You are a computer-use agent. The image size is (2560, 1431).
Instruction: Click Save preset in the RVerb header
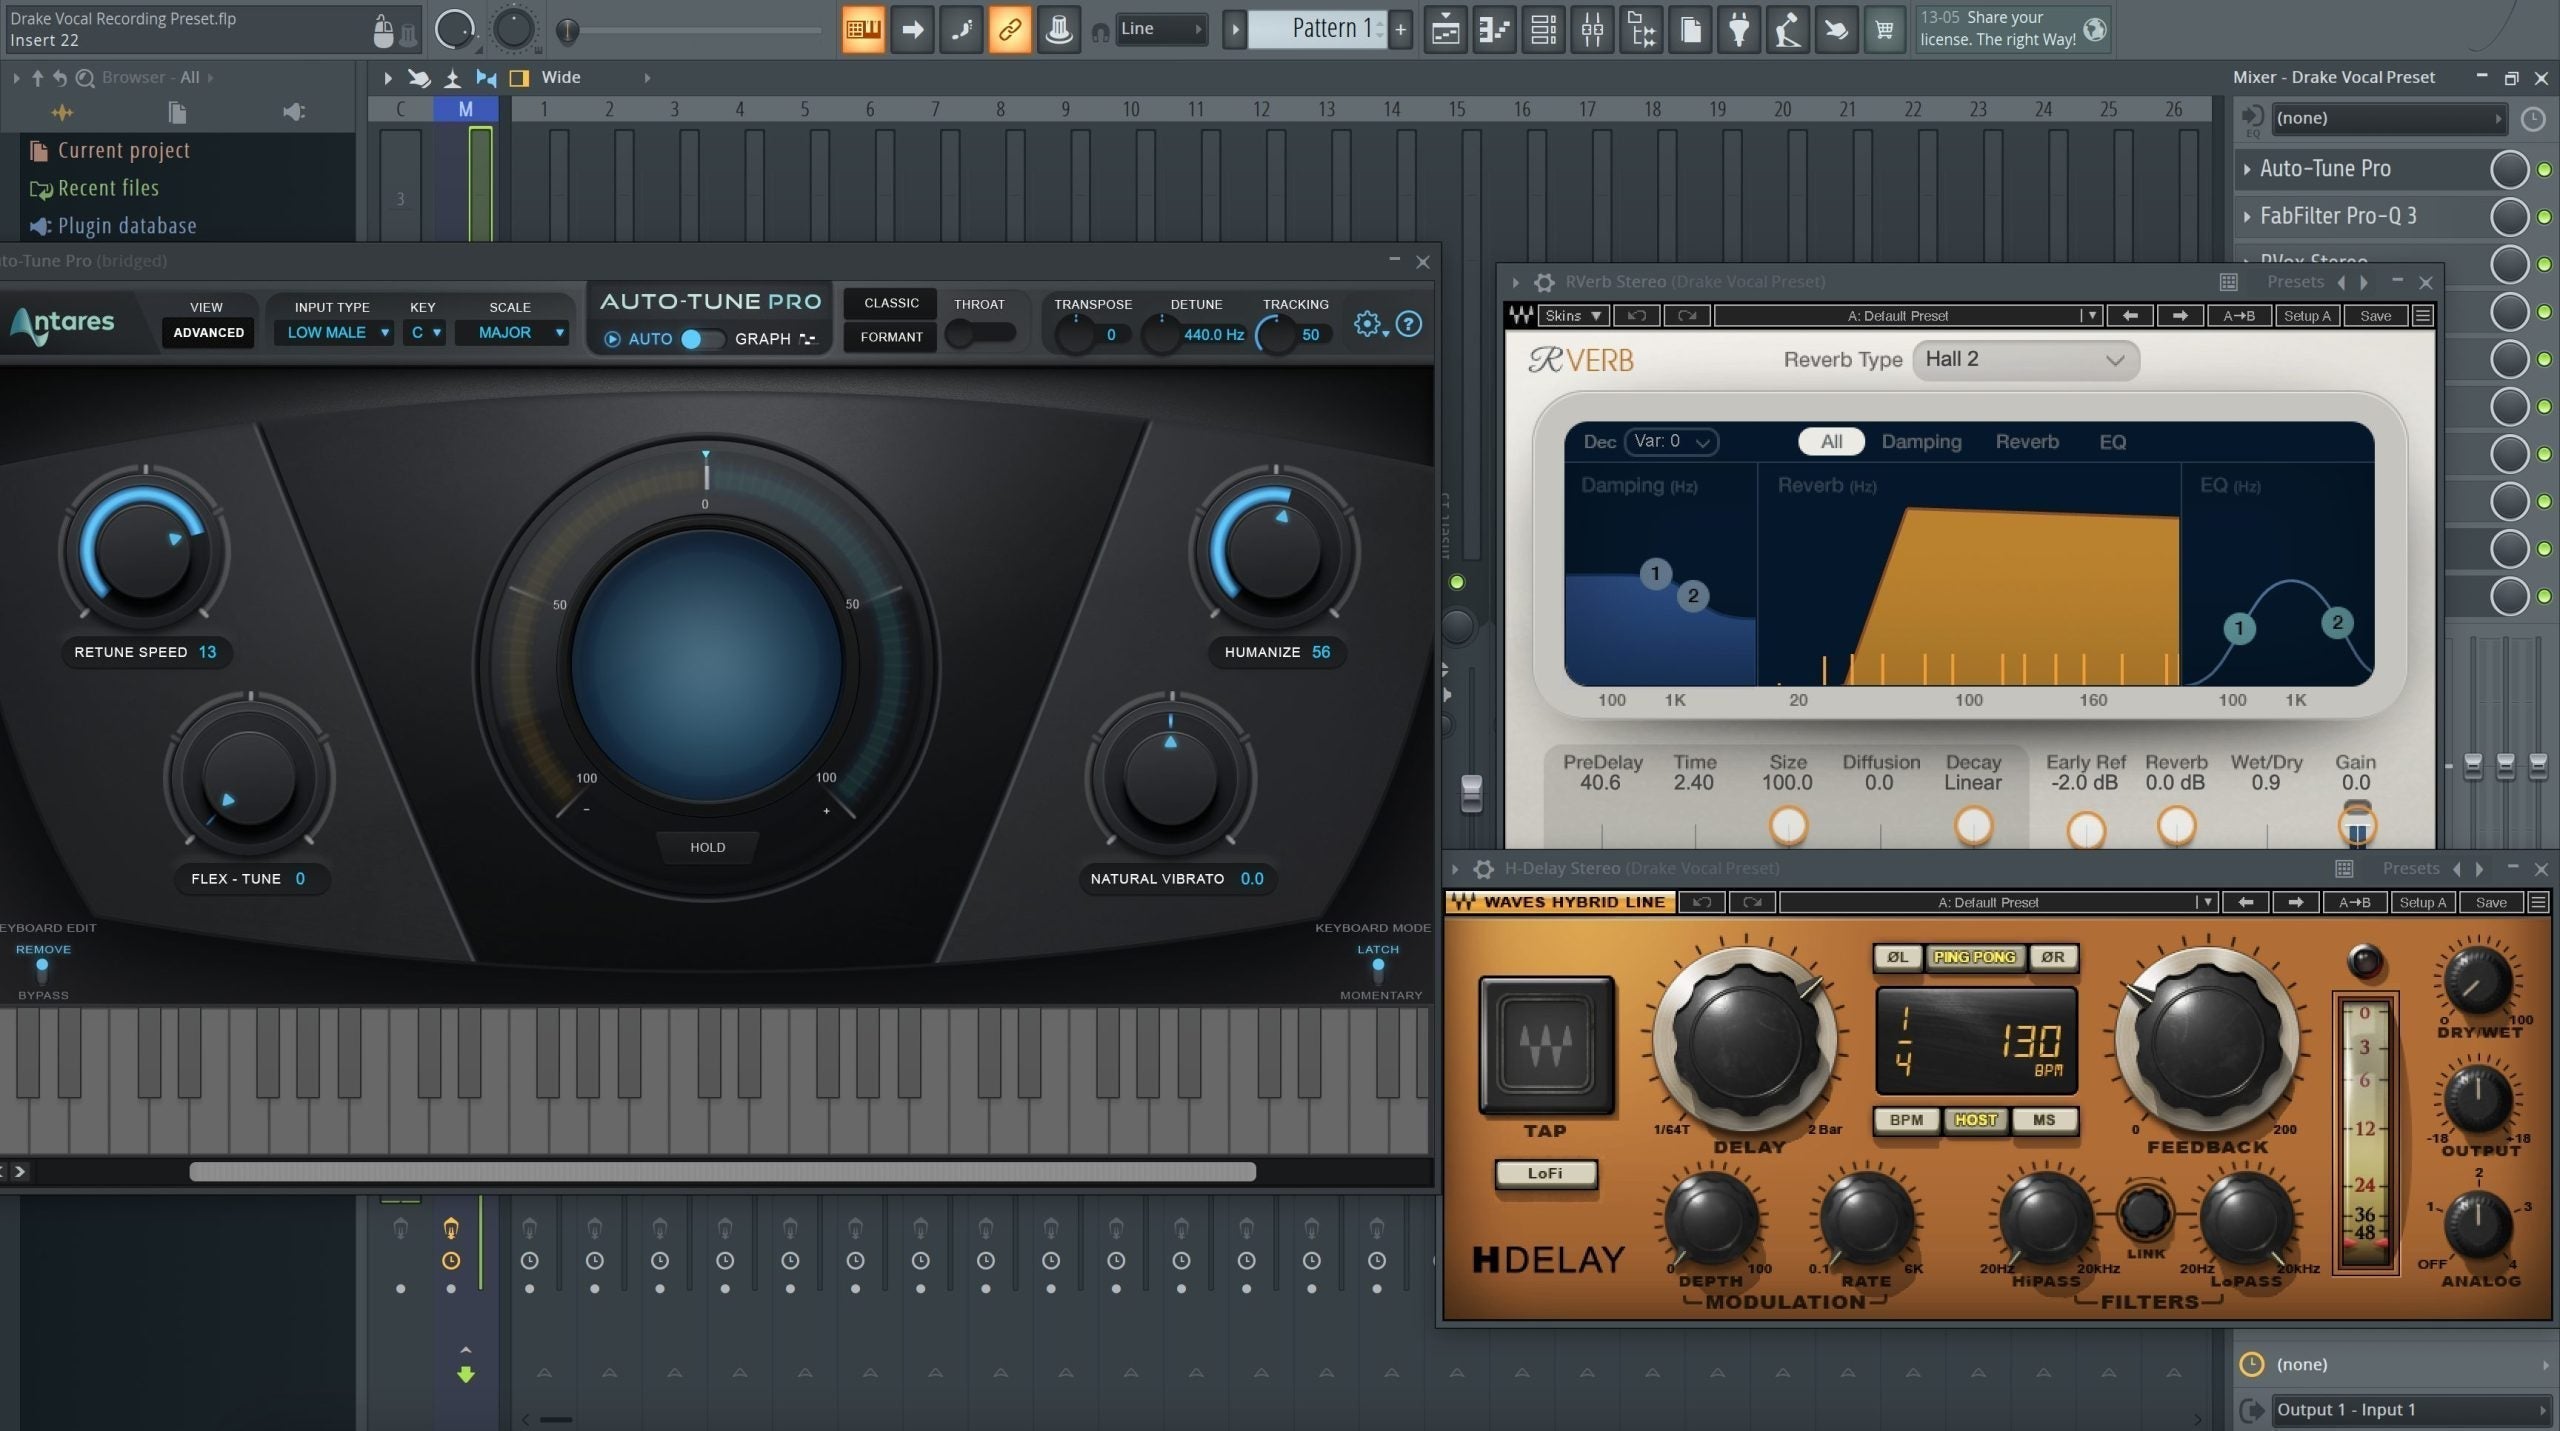[x=2375, y=315]
